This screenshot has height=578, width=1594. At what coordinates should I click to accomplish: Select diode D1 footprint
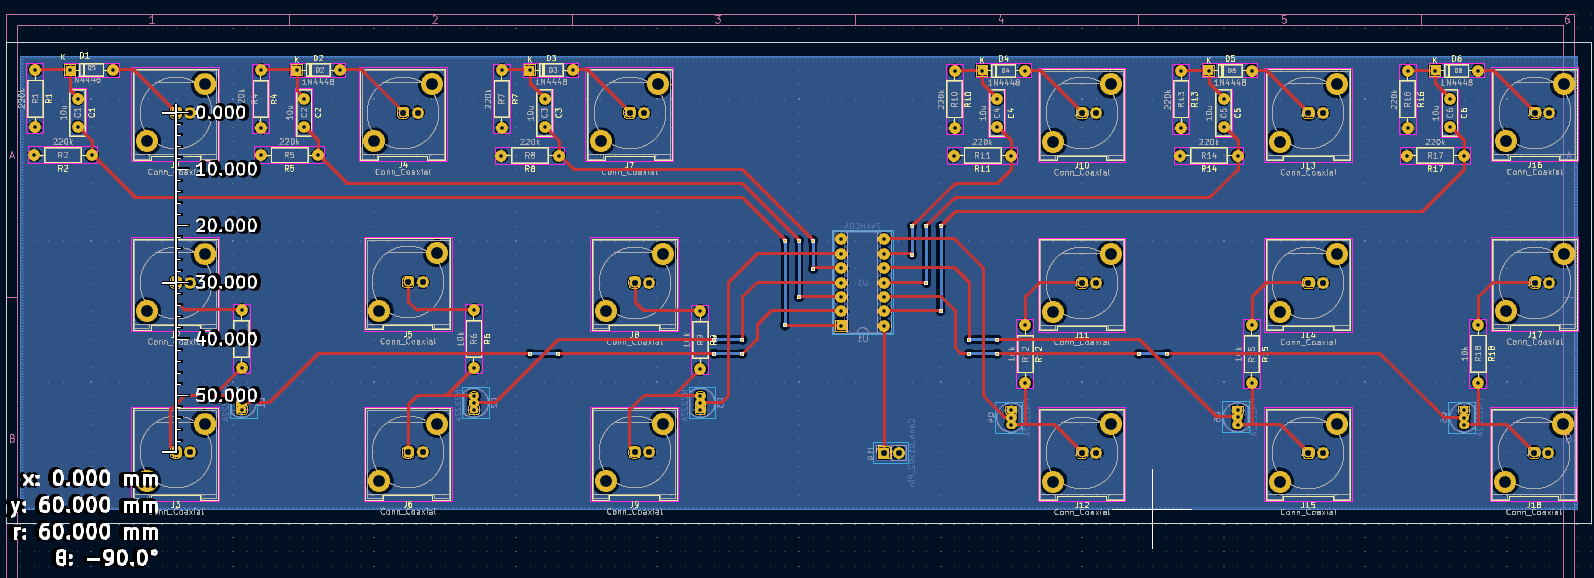pos(91,70)
